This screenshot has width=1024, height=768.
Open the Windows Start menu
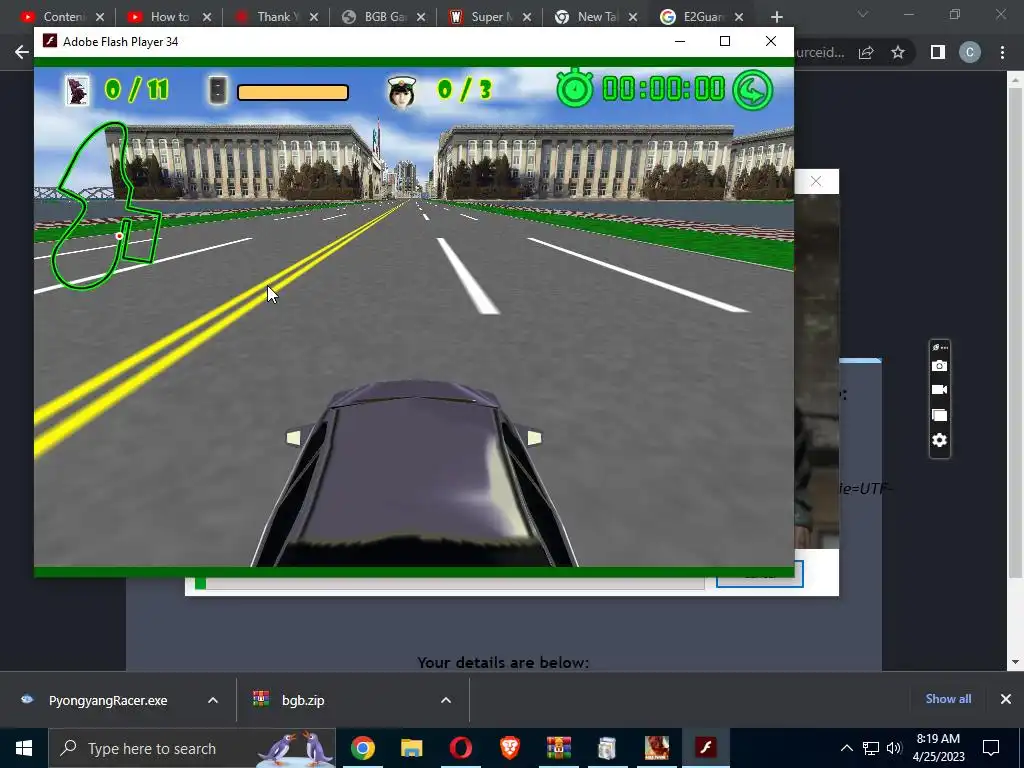pyautogui.click(x=24, y=748)
